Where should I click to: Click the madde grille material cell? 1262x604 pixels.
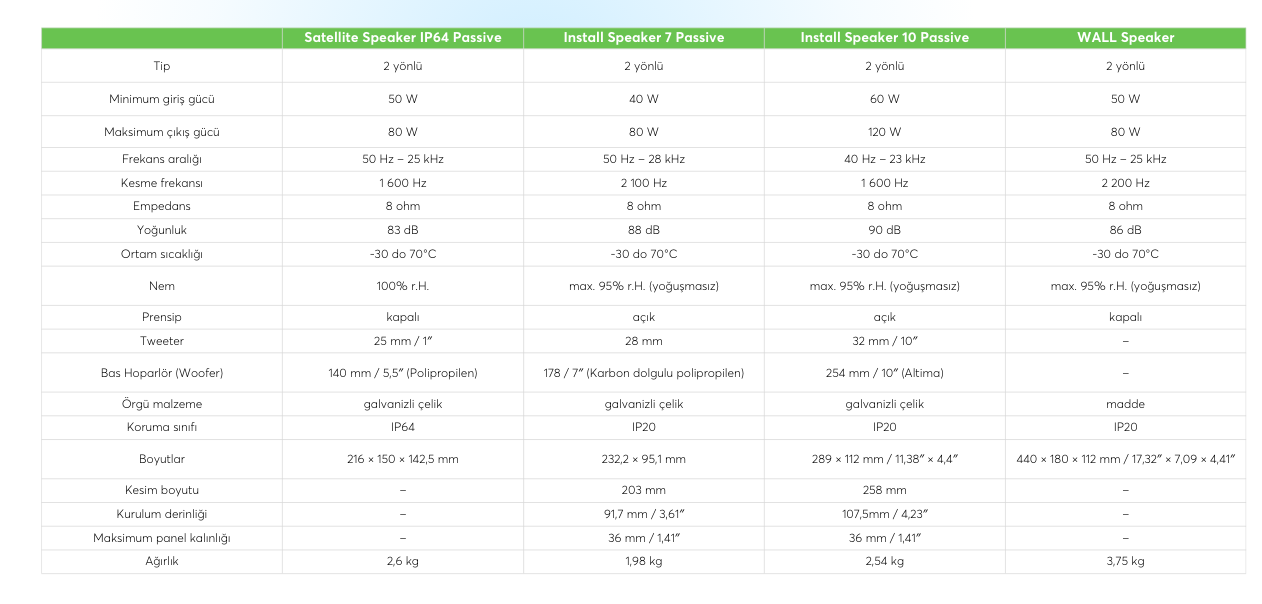[1125, 404]
